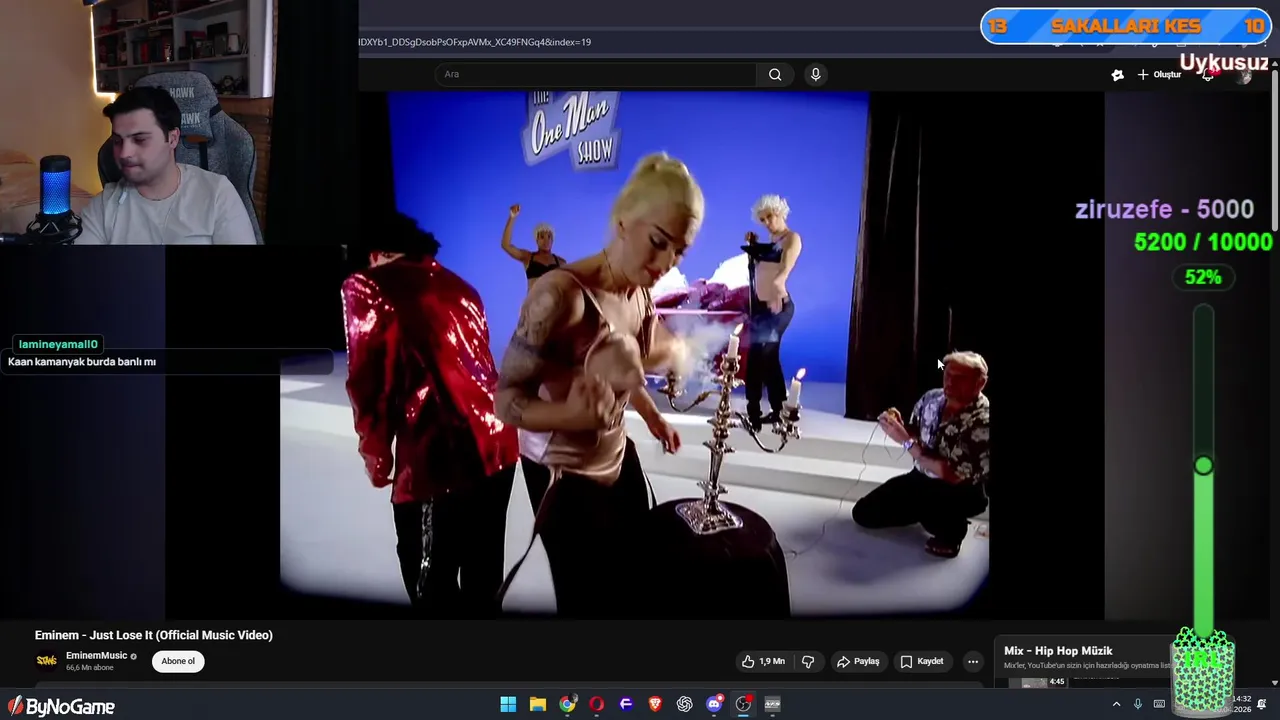The height and width of the screenshot is (720, 1280).
Task: Open the EminemMusic channel link
Action: pyautogui.click(x=96, y=656)
